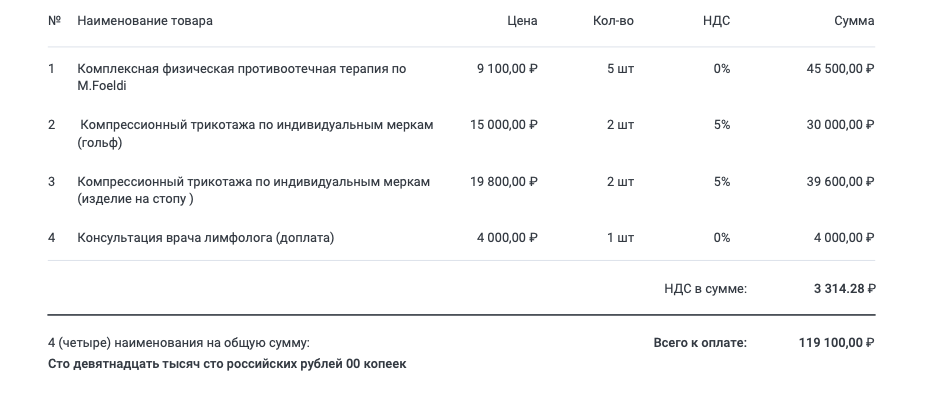Screen dimensions: 928x402
Task: Click the total amount 119 100,00 ₽
Action: (836, 343)
